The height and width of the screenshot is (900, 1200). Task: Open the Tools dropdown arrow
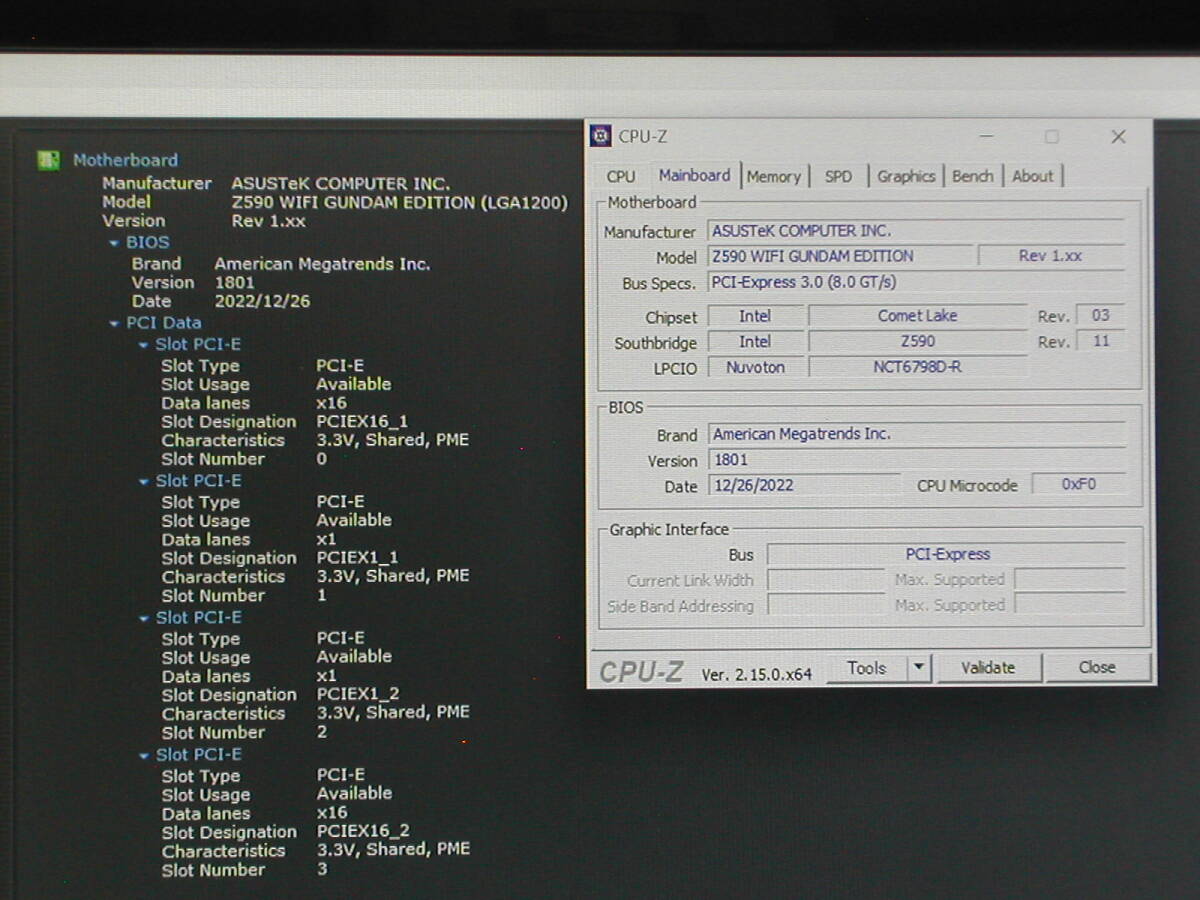[x=919, y=668]
